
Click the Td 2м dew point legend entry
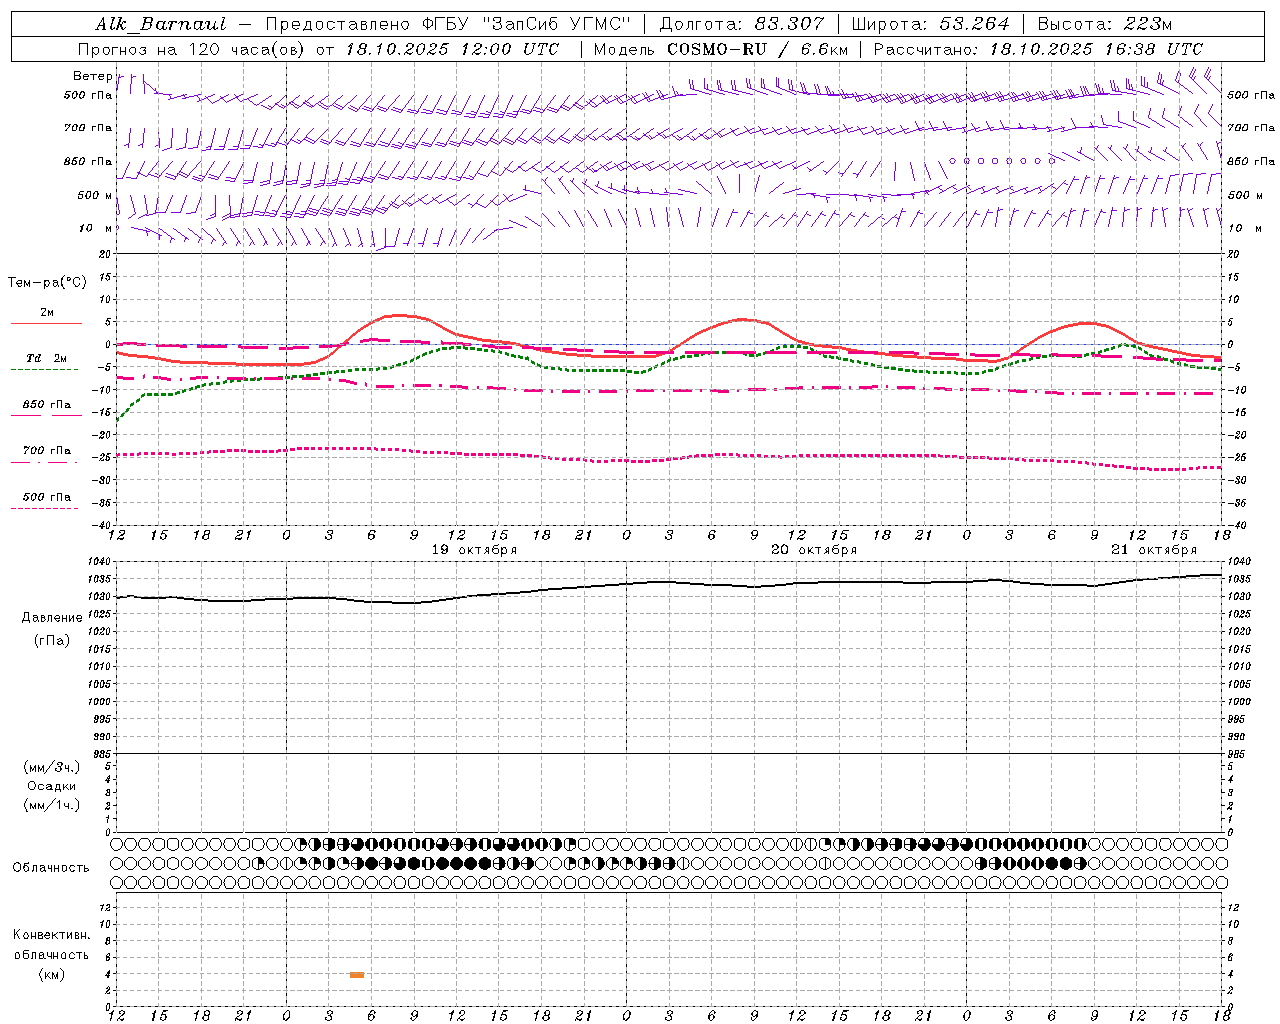pos(46,362)
